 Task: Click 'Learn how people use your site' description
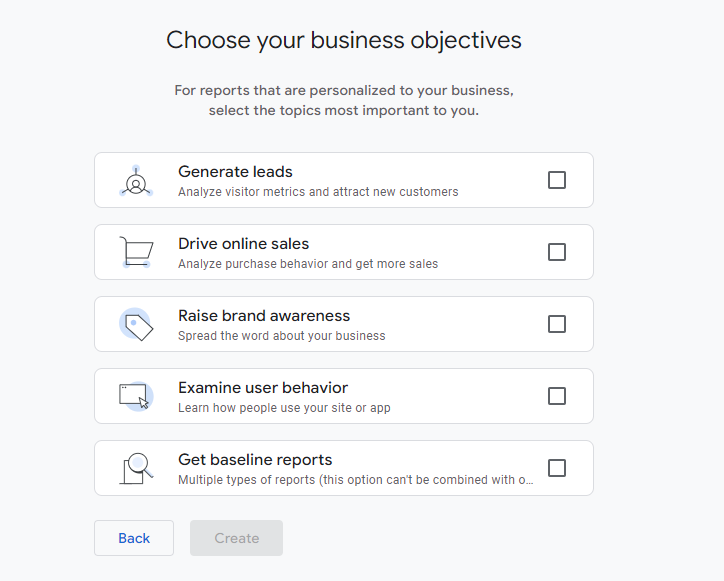tap(284, 408)
